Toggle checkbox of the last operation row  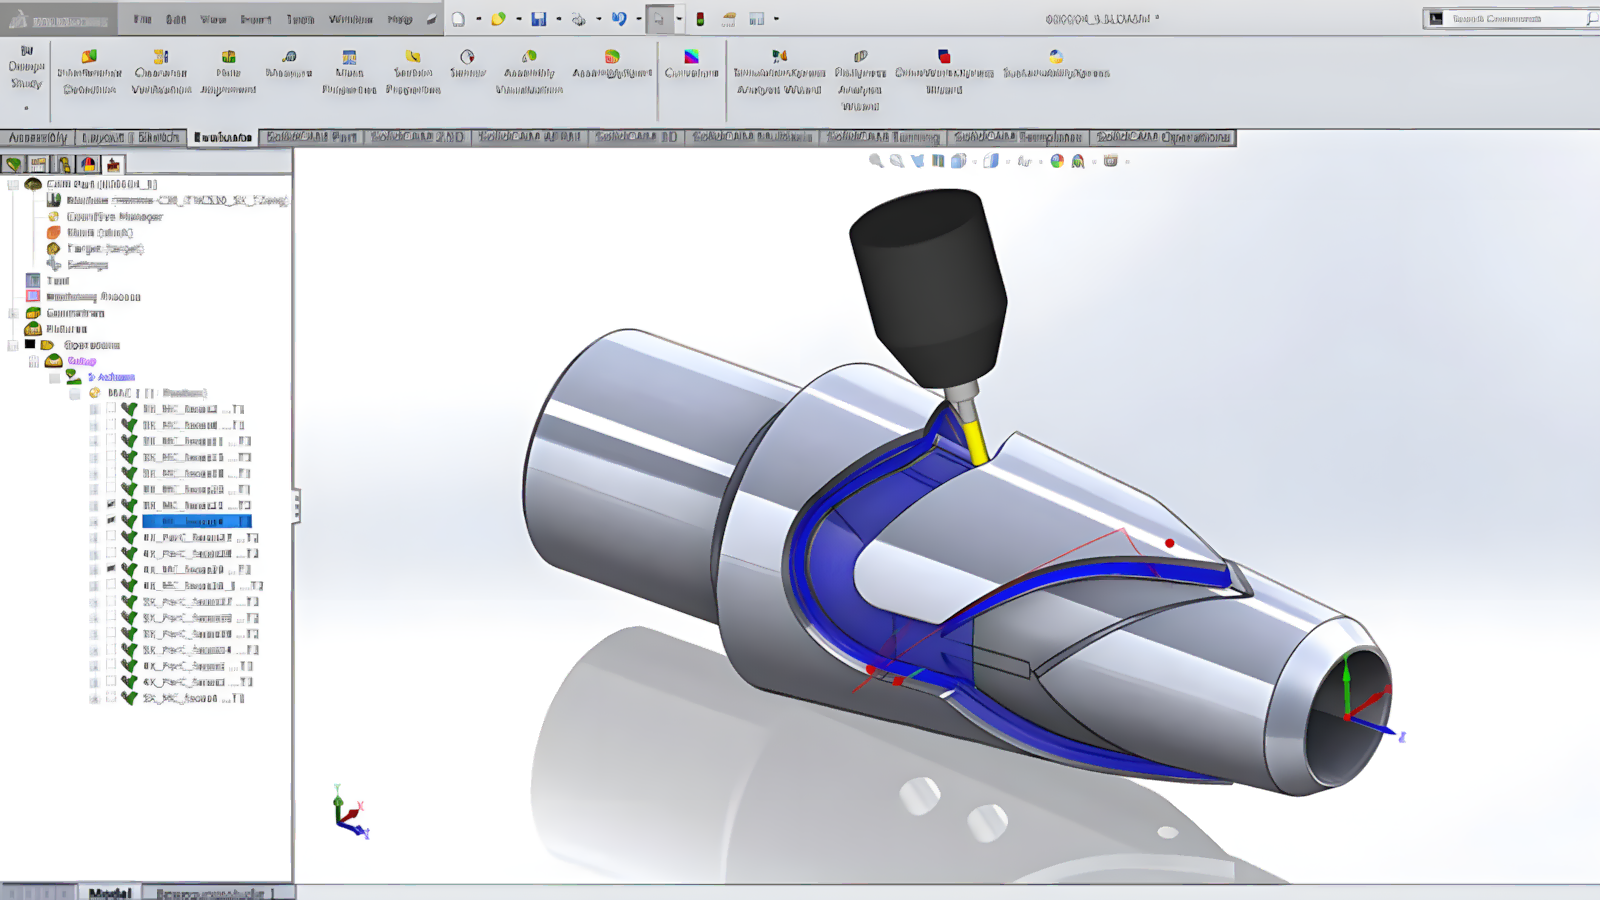(x=111, y=698)
